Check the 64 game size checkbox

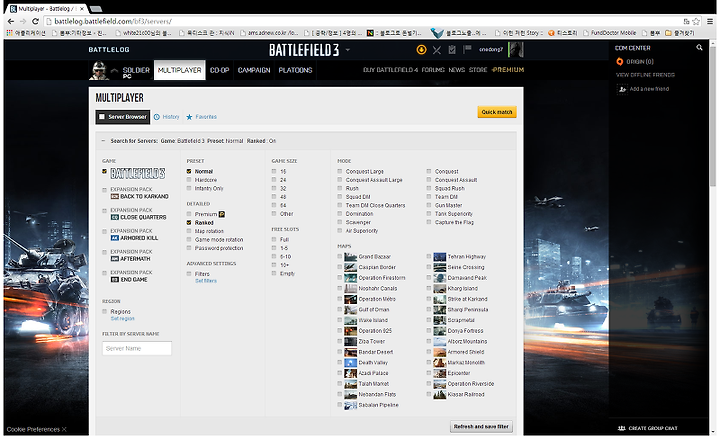pyautogui.click(x=274, y=205)
